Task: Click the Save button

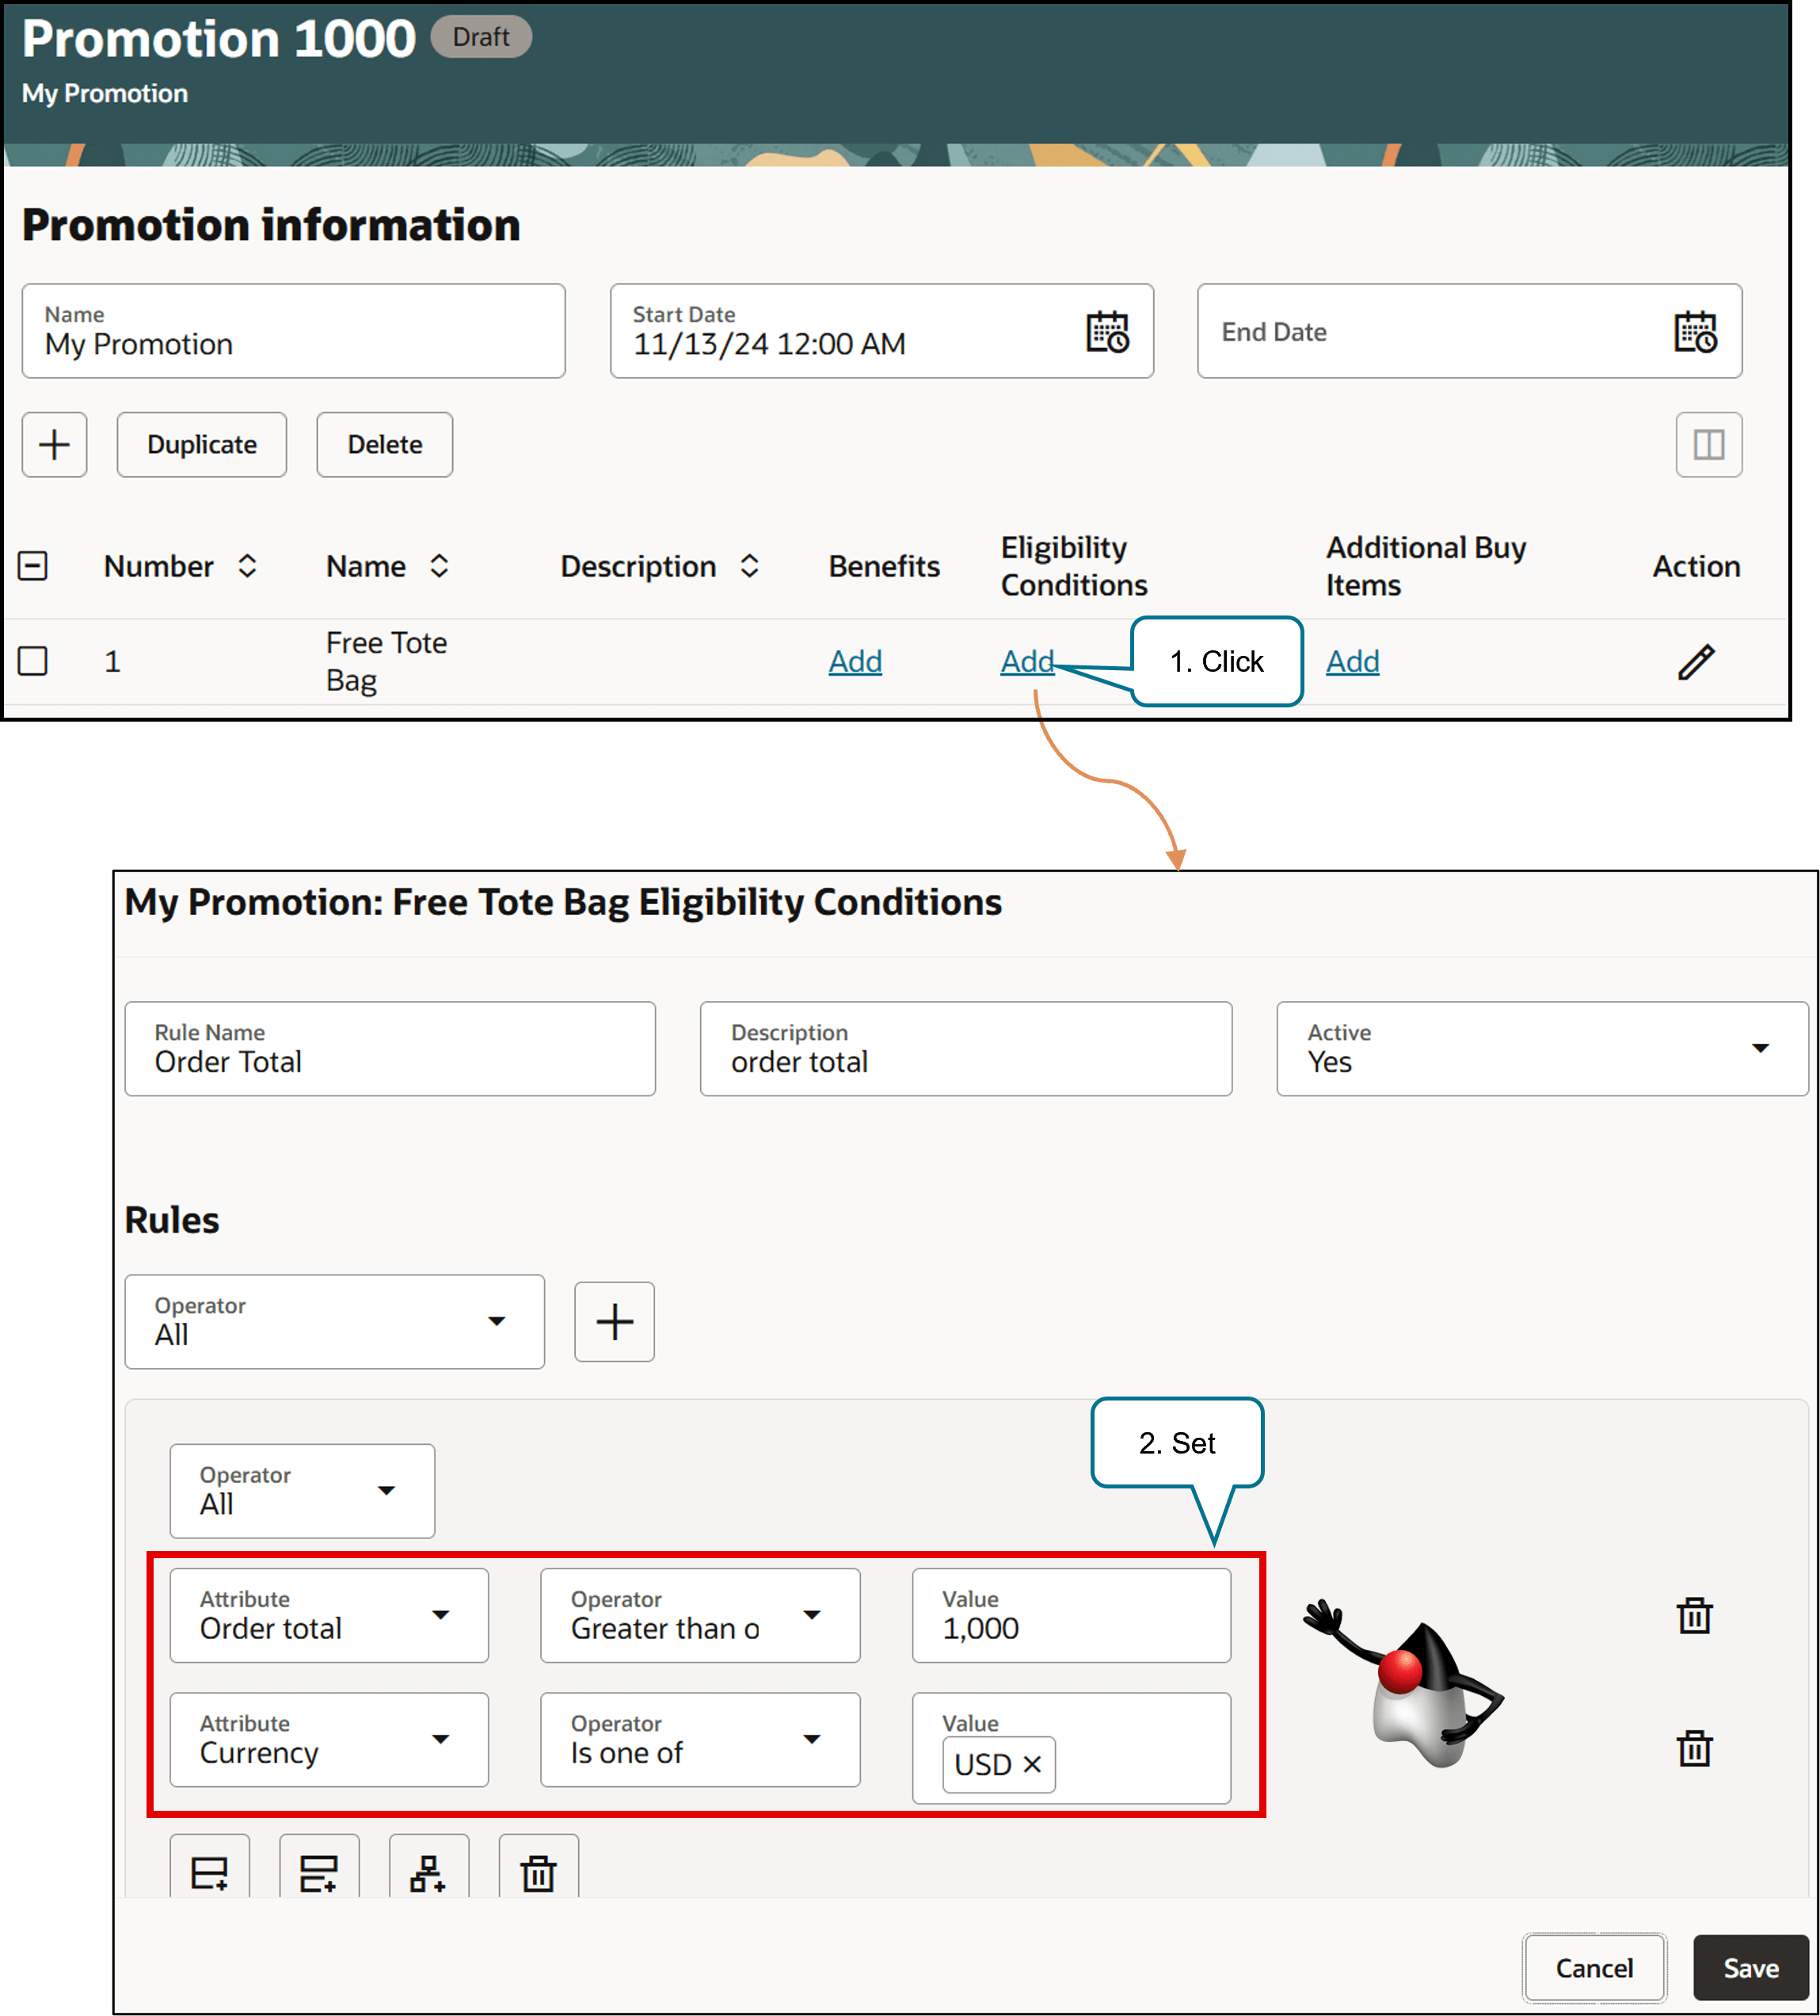Action: pyautogui.click(x=1750, y=1968)
